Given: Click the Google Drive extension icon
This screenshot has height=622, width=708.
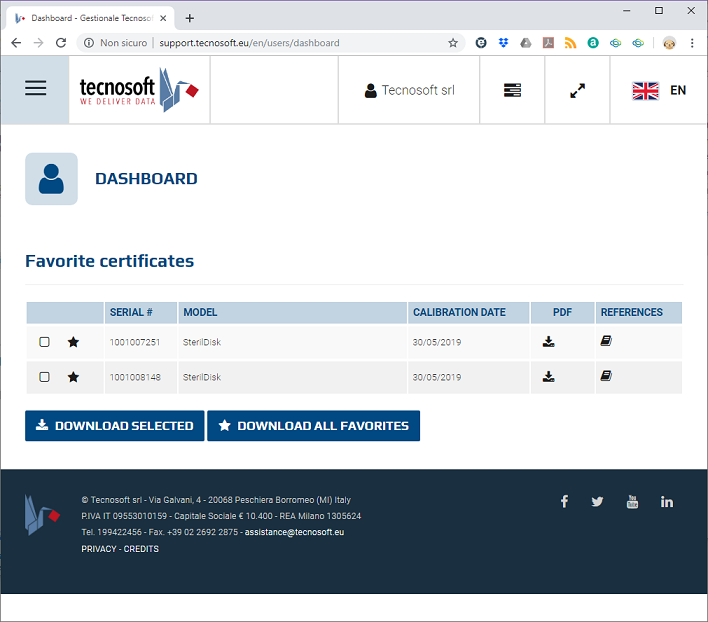Looking at the screenshot, I should 526,43.
